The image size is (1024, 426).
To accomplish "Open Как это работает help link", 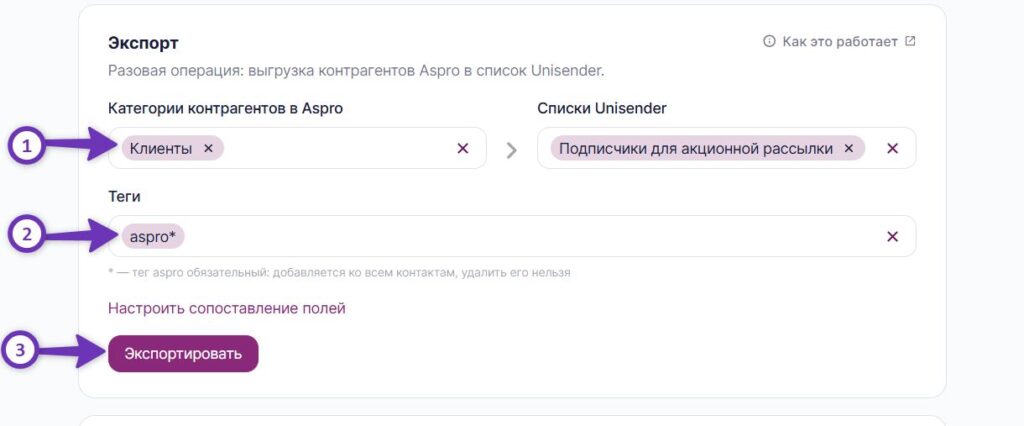I will (x=840, y=42).
